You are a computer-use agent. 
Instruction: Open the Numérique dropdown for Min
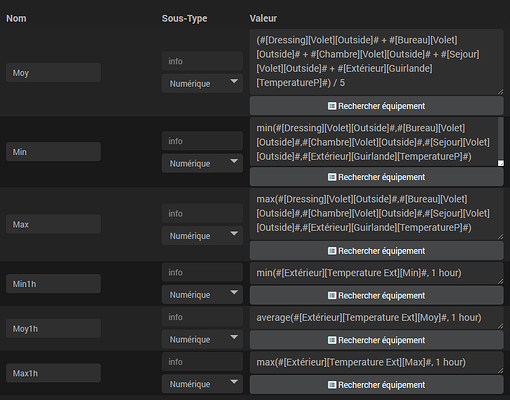point(202,163)
